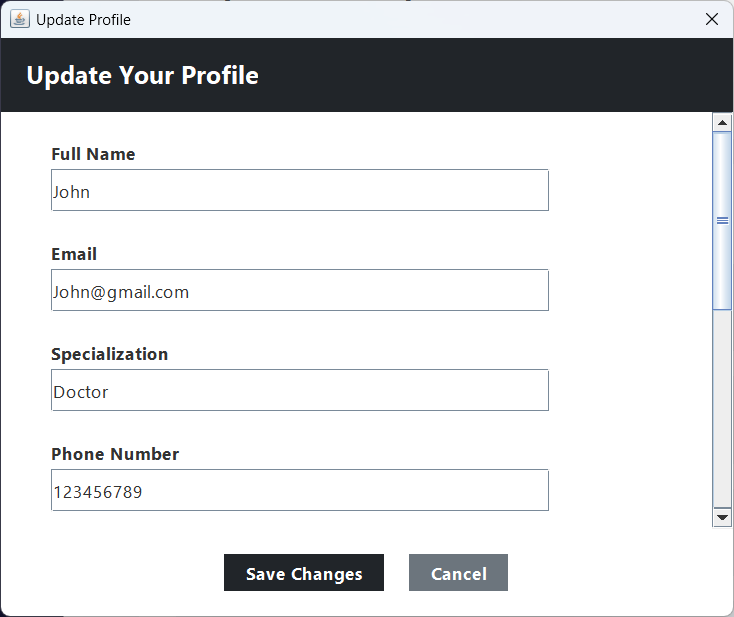Click into the Email text field
Screen dimensions: 734x617
tap(300, 290)
